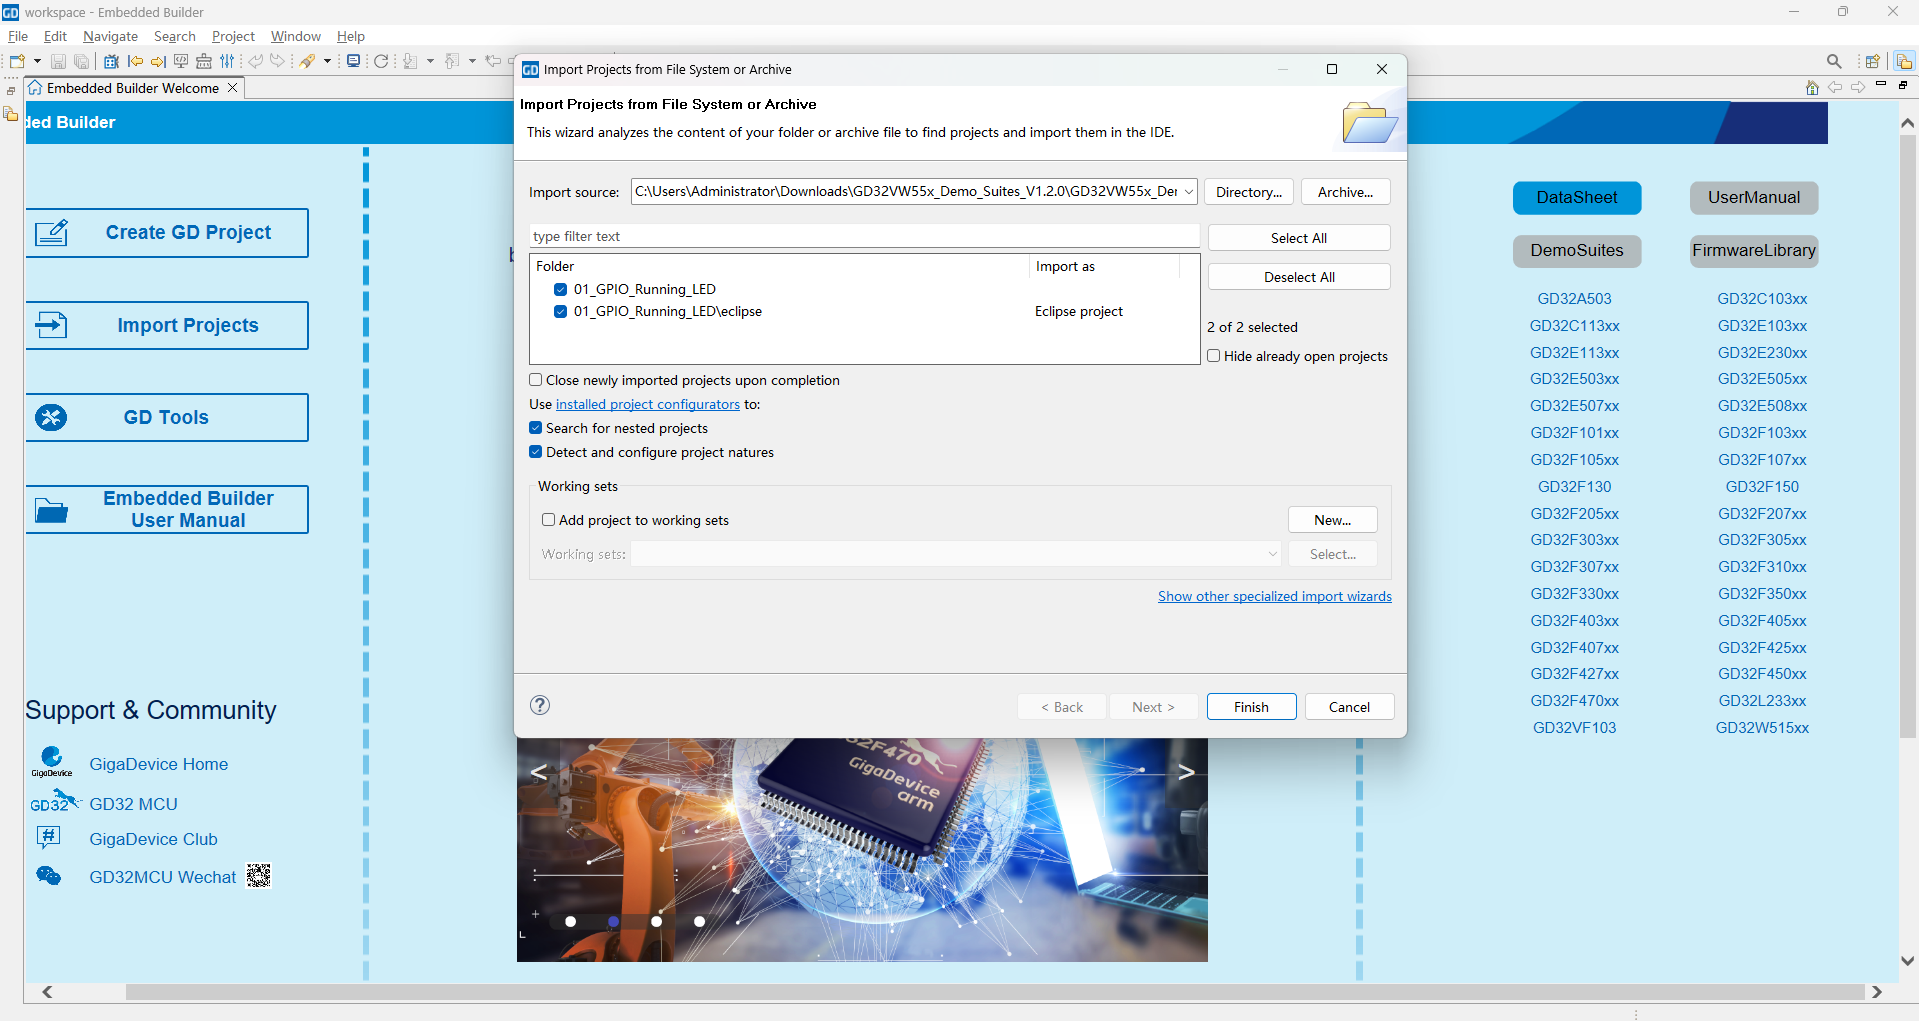Click the New wizard toolbar icon

[17, 61]
